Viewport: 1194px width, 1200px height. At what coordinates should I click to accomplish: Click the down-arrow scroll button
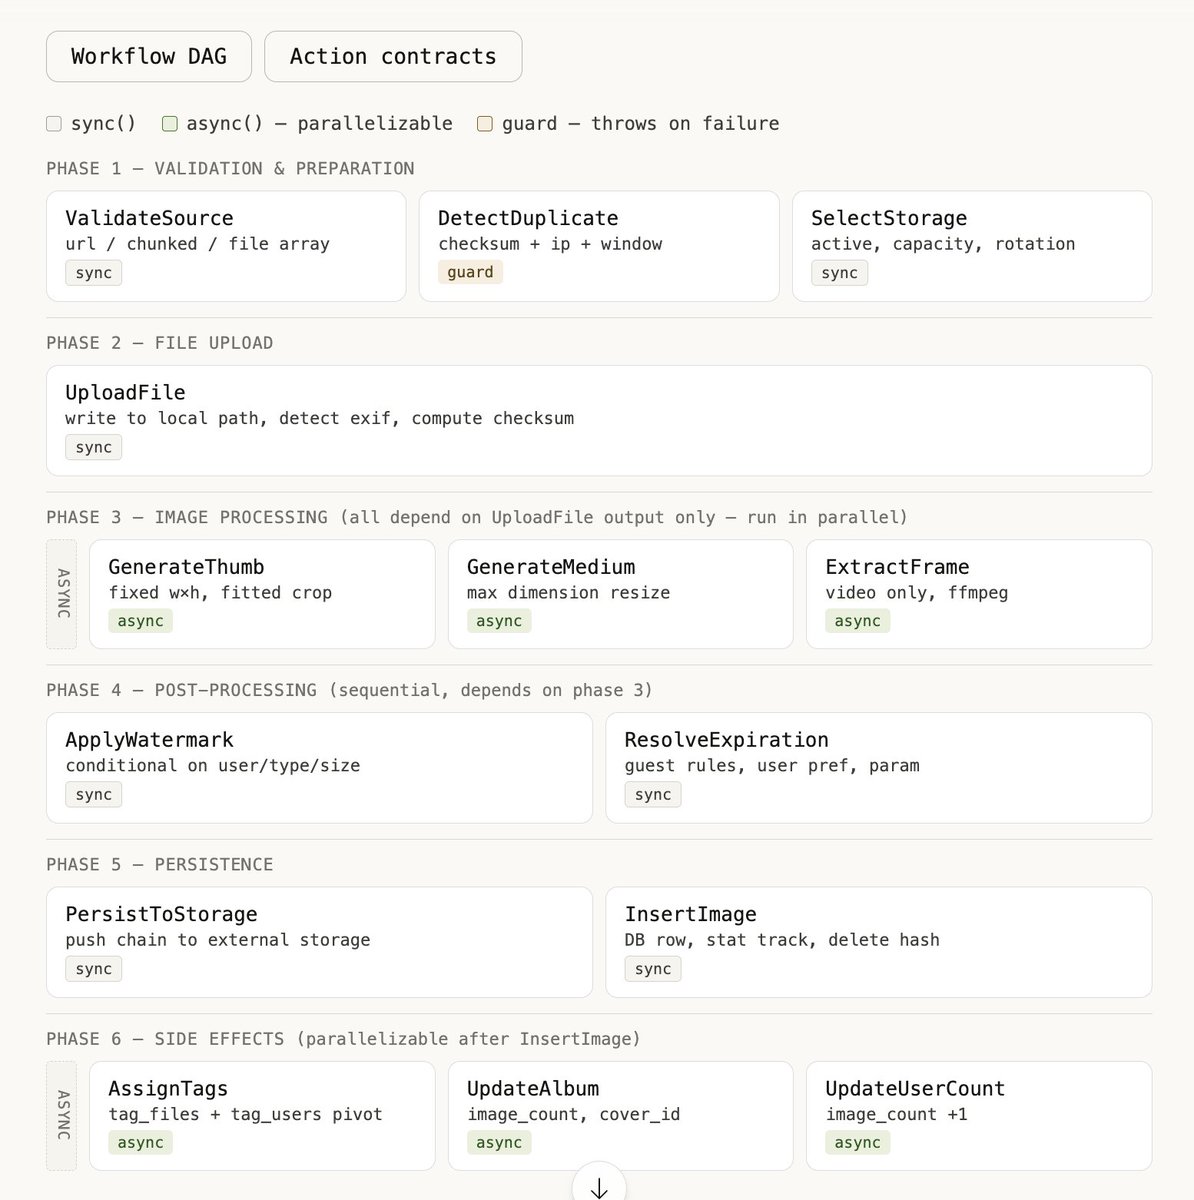point(599,1186)
